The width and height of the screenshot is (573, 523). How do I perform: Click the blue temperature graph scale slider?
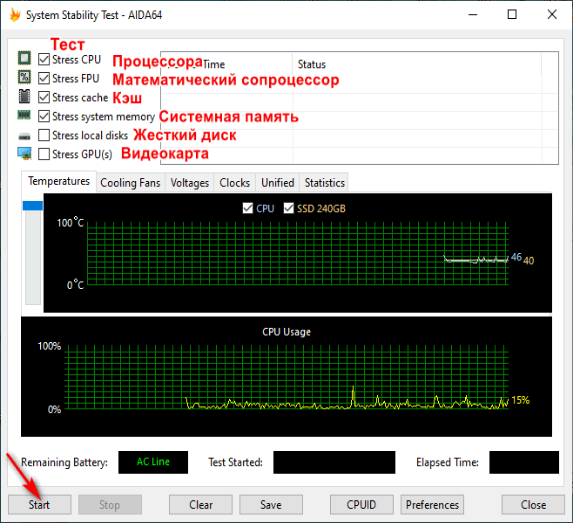click(33, 206)
